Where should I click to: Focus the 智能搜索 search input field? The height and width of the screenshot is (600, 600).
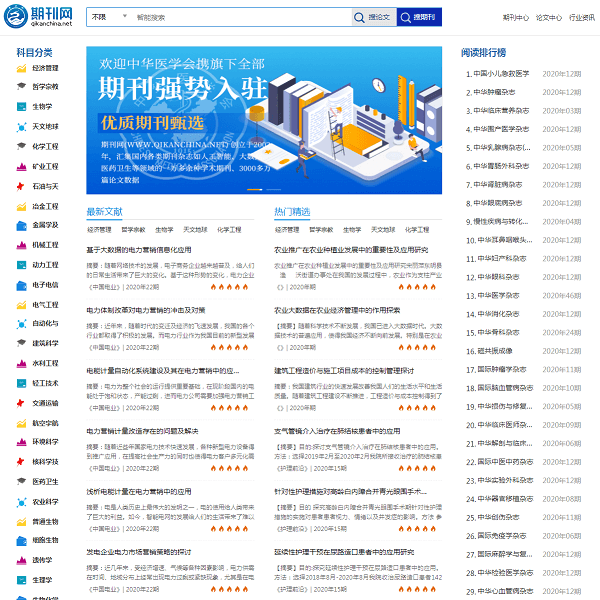[x=241, y=17]
